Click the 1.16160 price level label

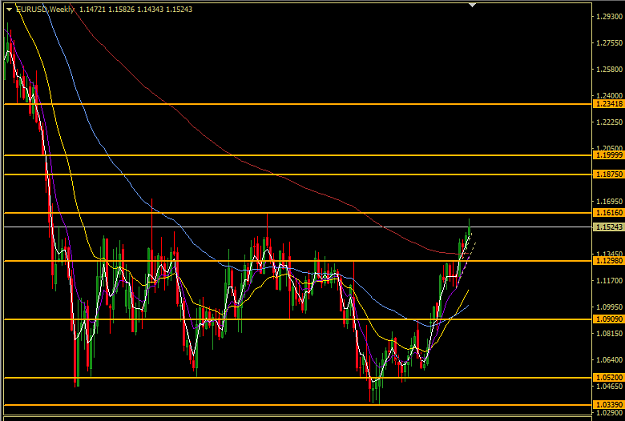[608, 213]
